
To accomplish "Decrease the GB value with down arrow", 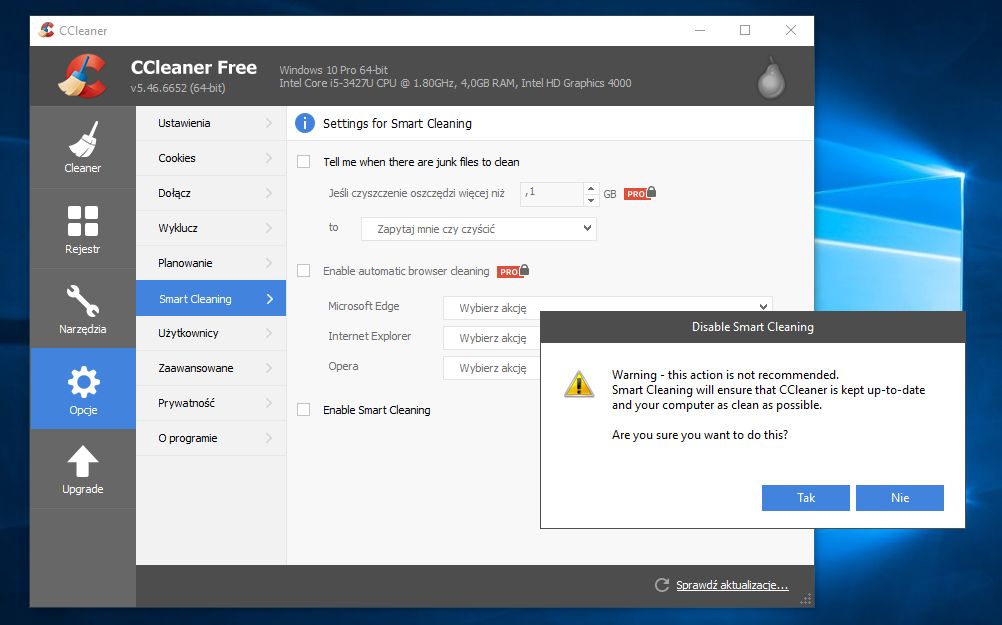I will pyautogui.click(x=591, y=200).
